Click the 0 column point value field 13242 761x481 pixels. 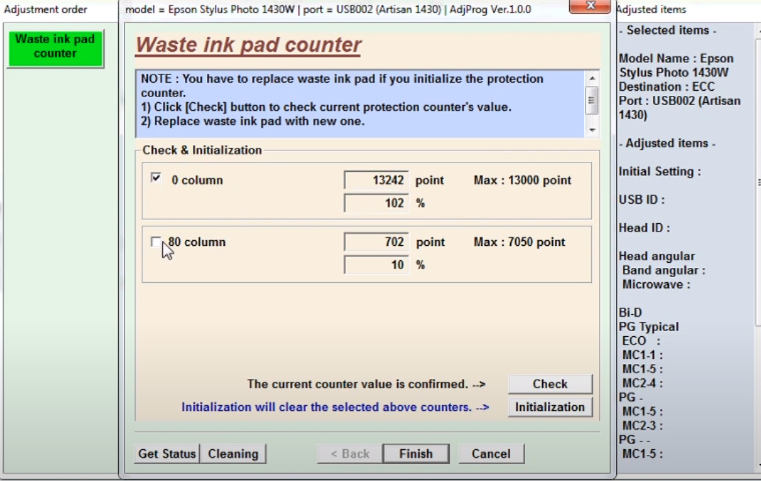point(376,180)
